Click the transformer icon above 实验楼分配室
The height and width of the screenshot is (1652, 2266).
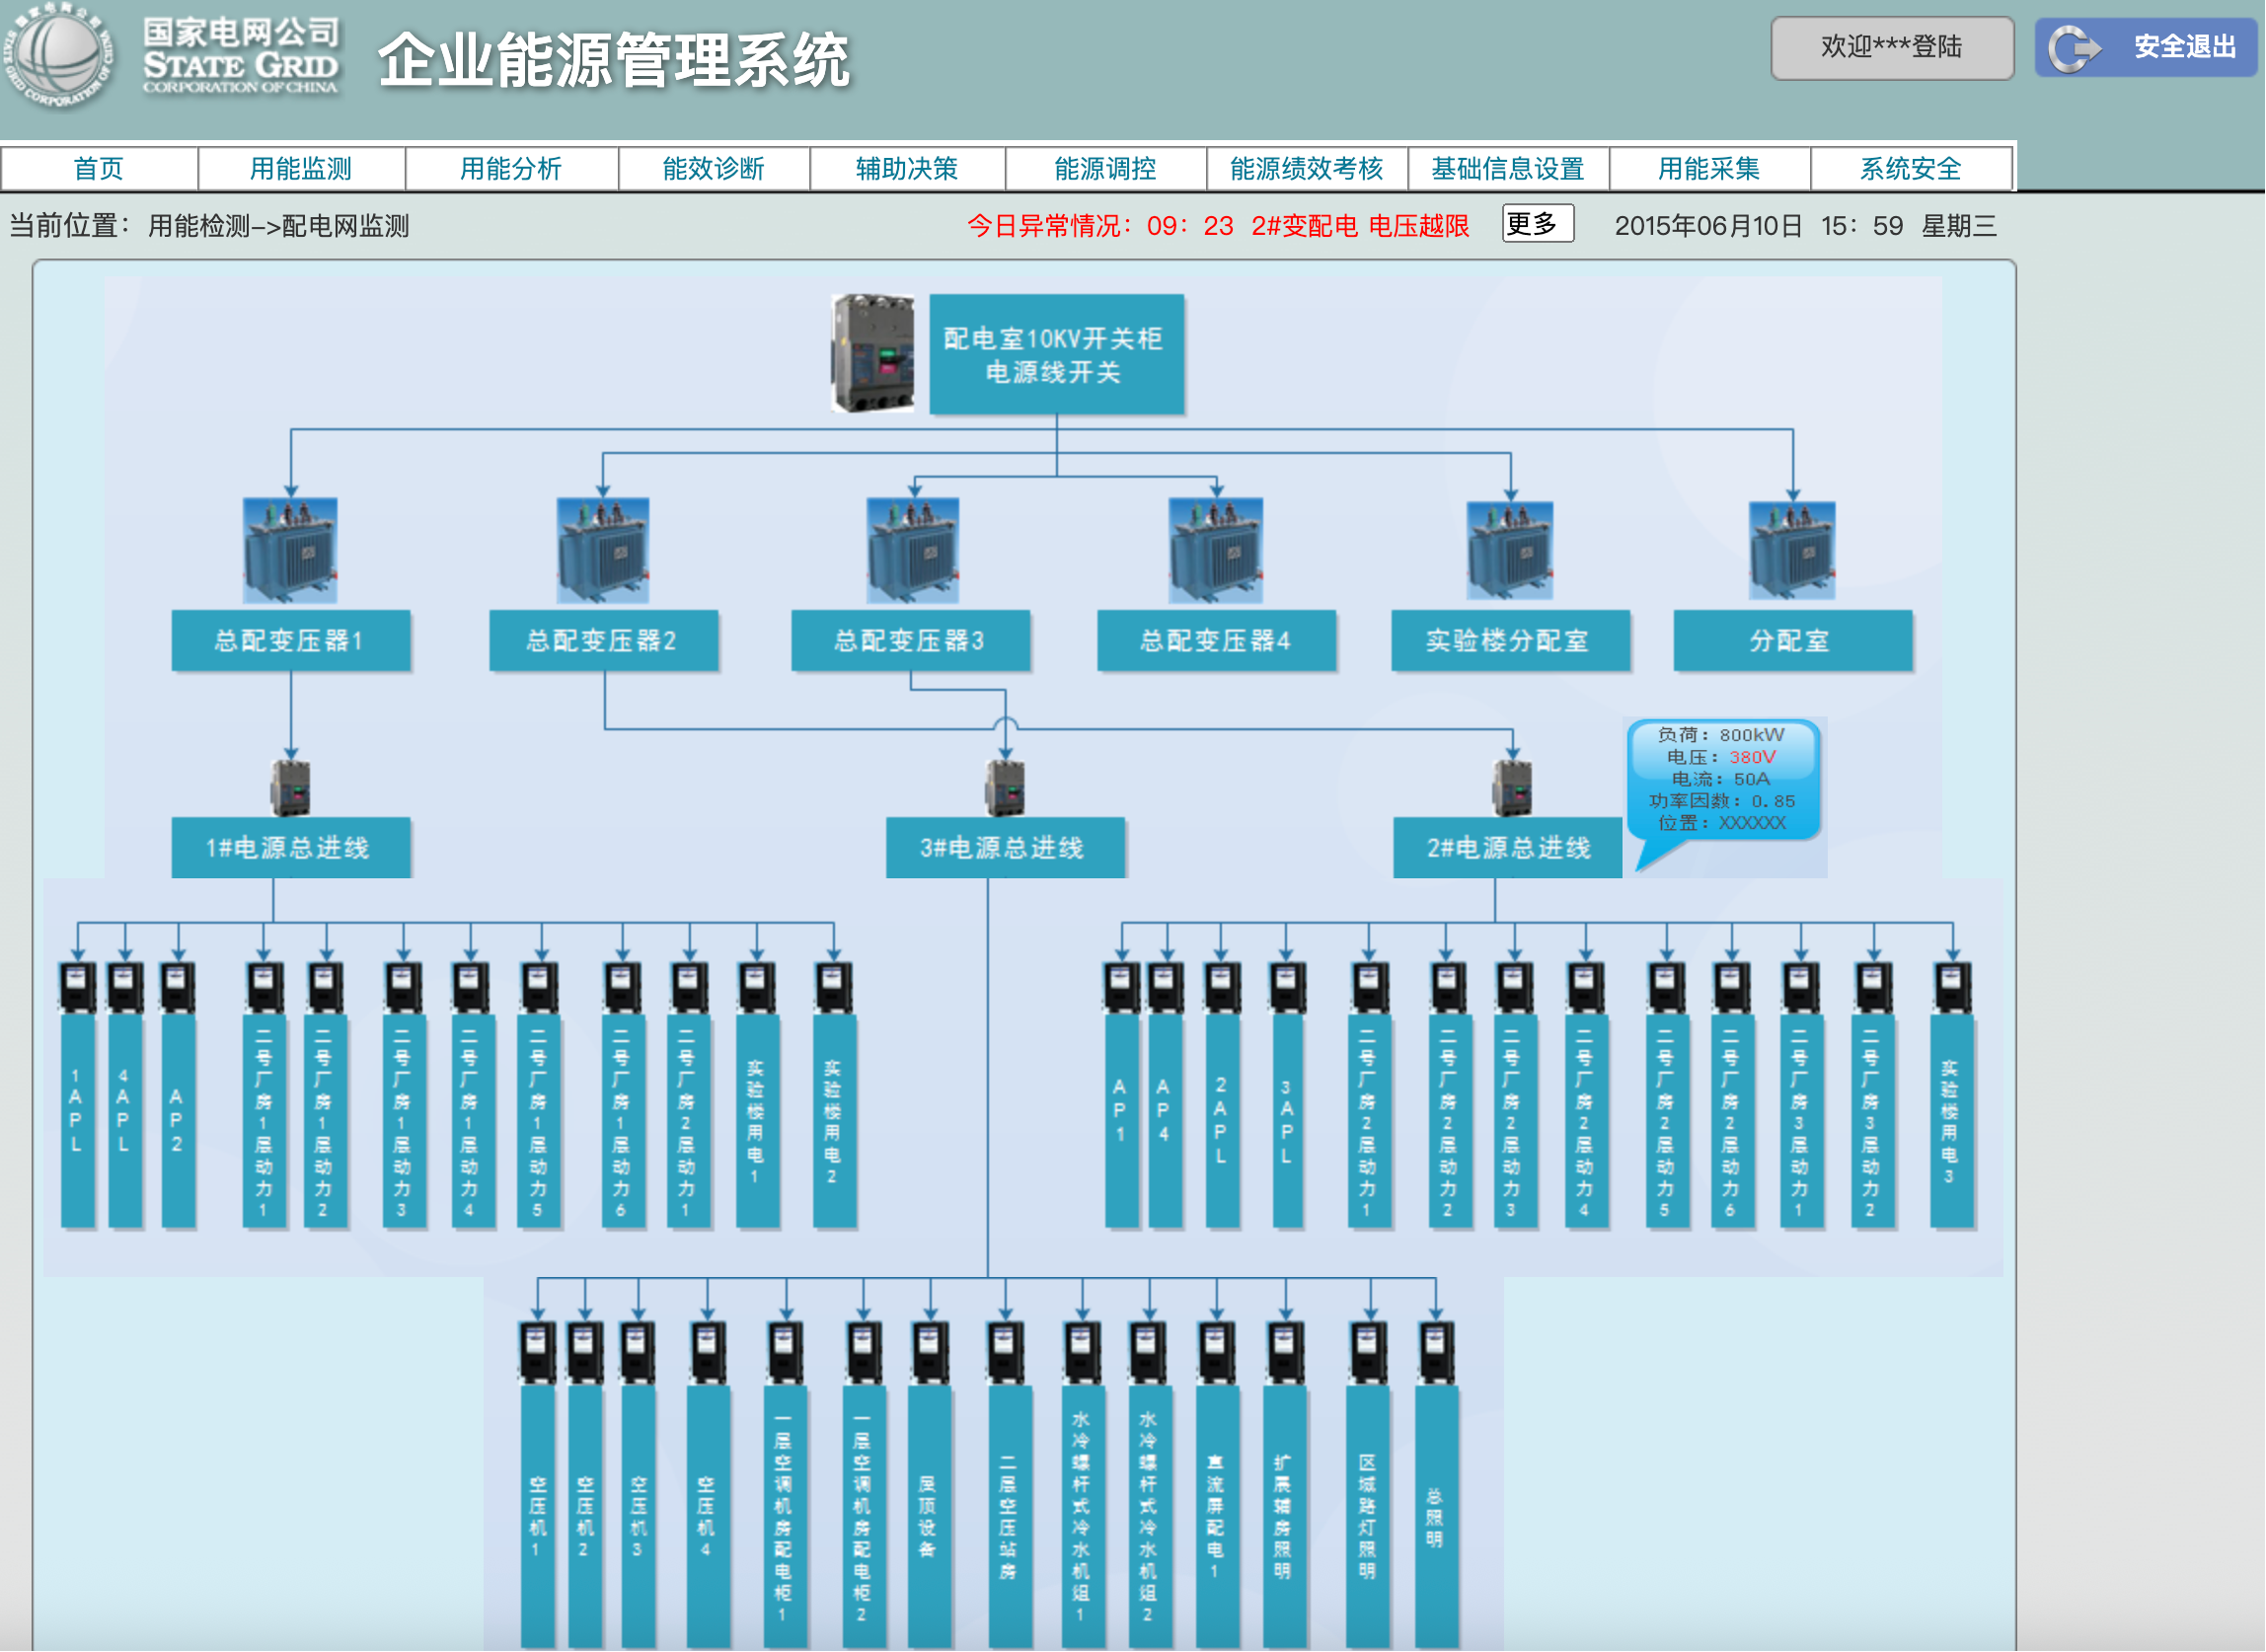pos(1510,551)
